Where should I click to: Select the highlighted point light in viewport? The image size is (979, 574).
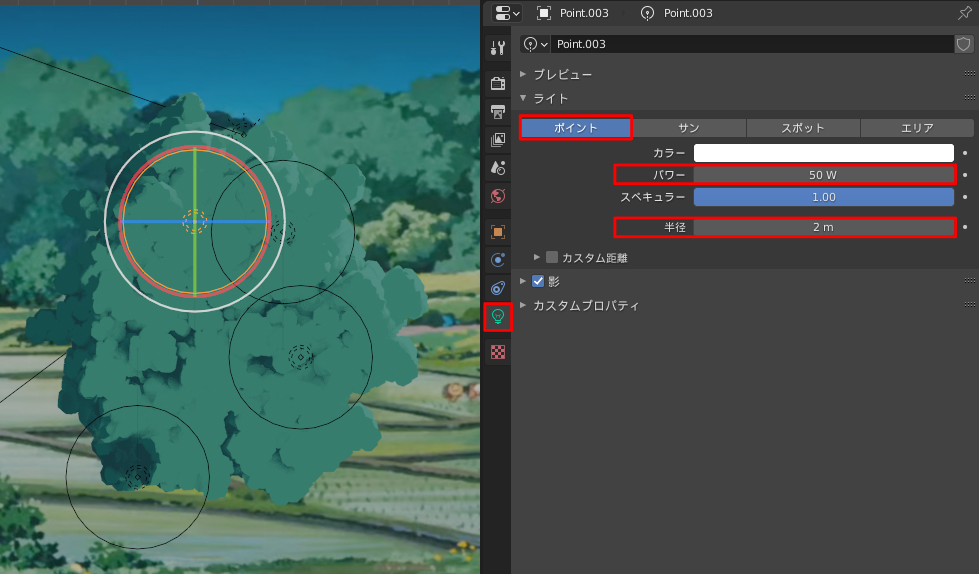[x=194, y=221]
